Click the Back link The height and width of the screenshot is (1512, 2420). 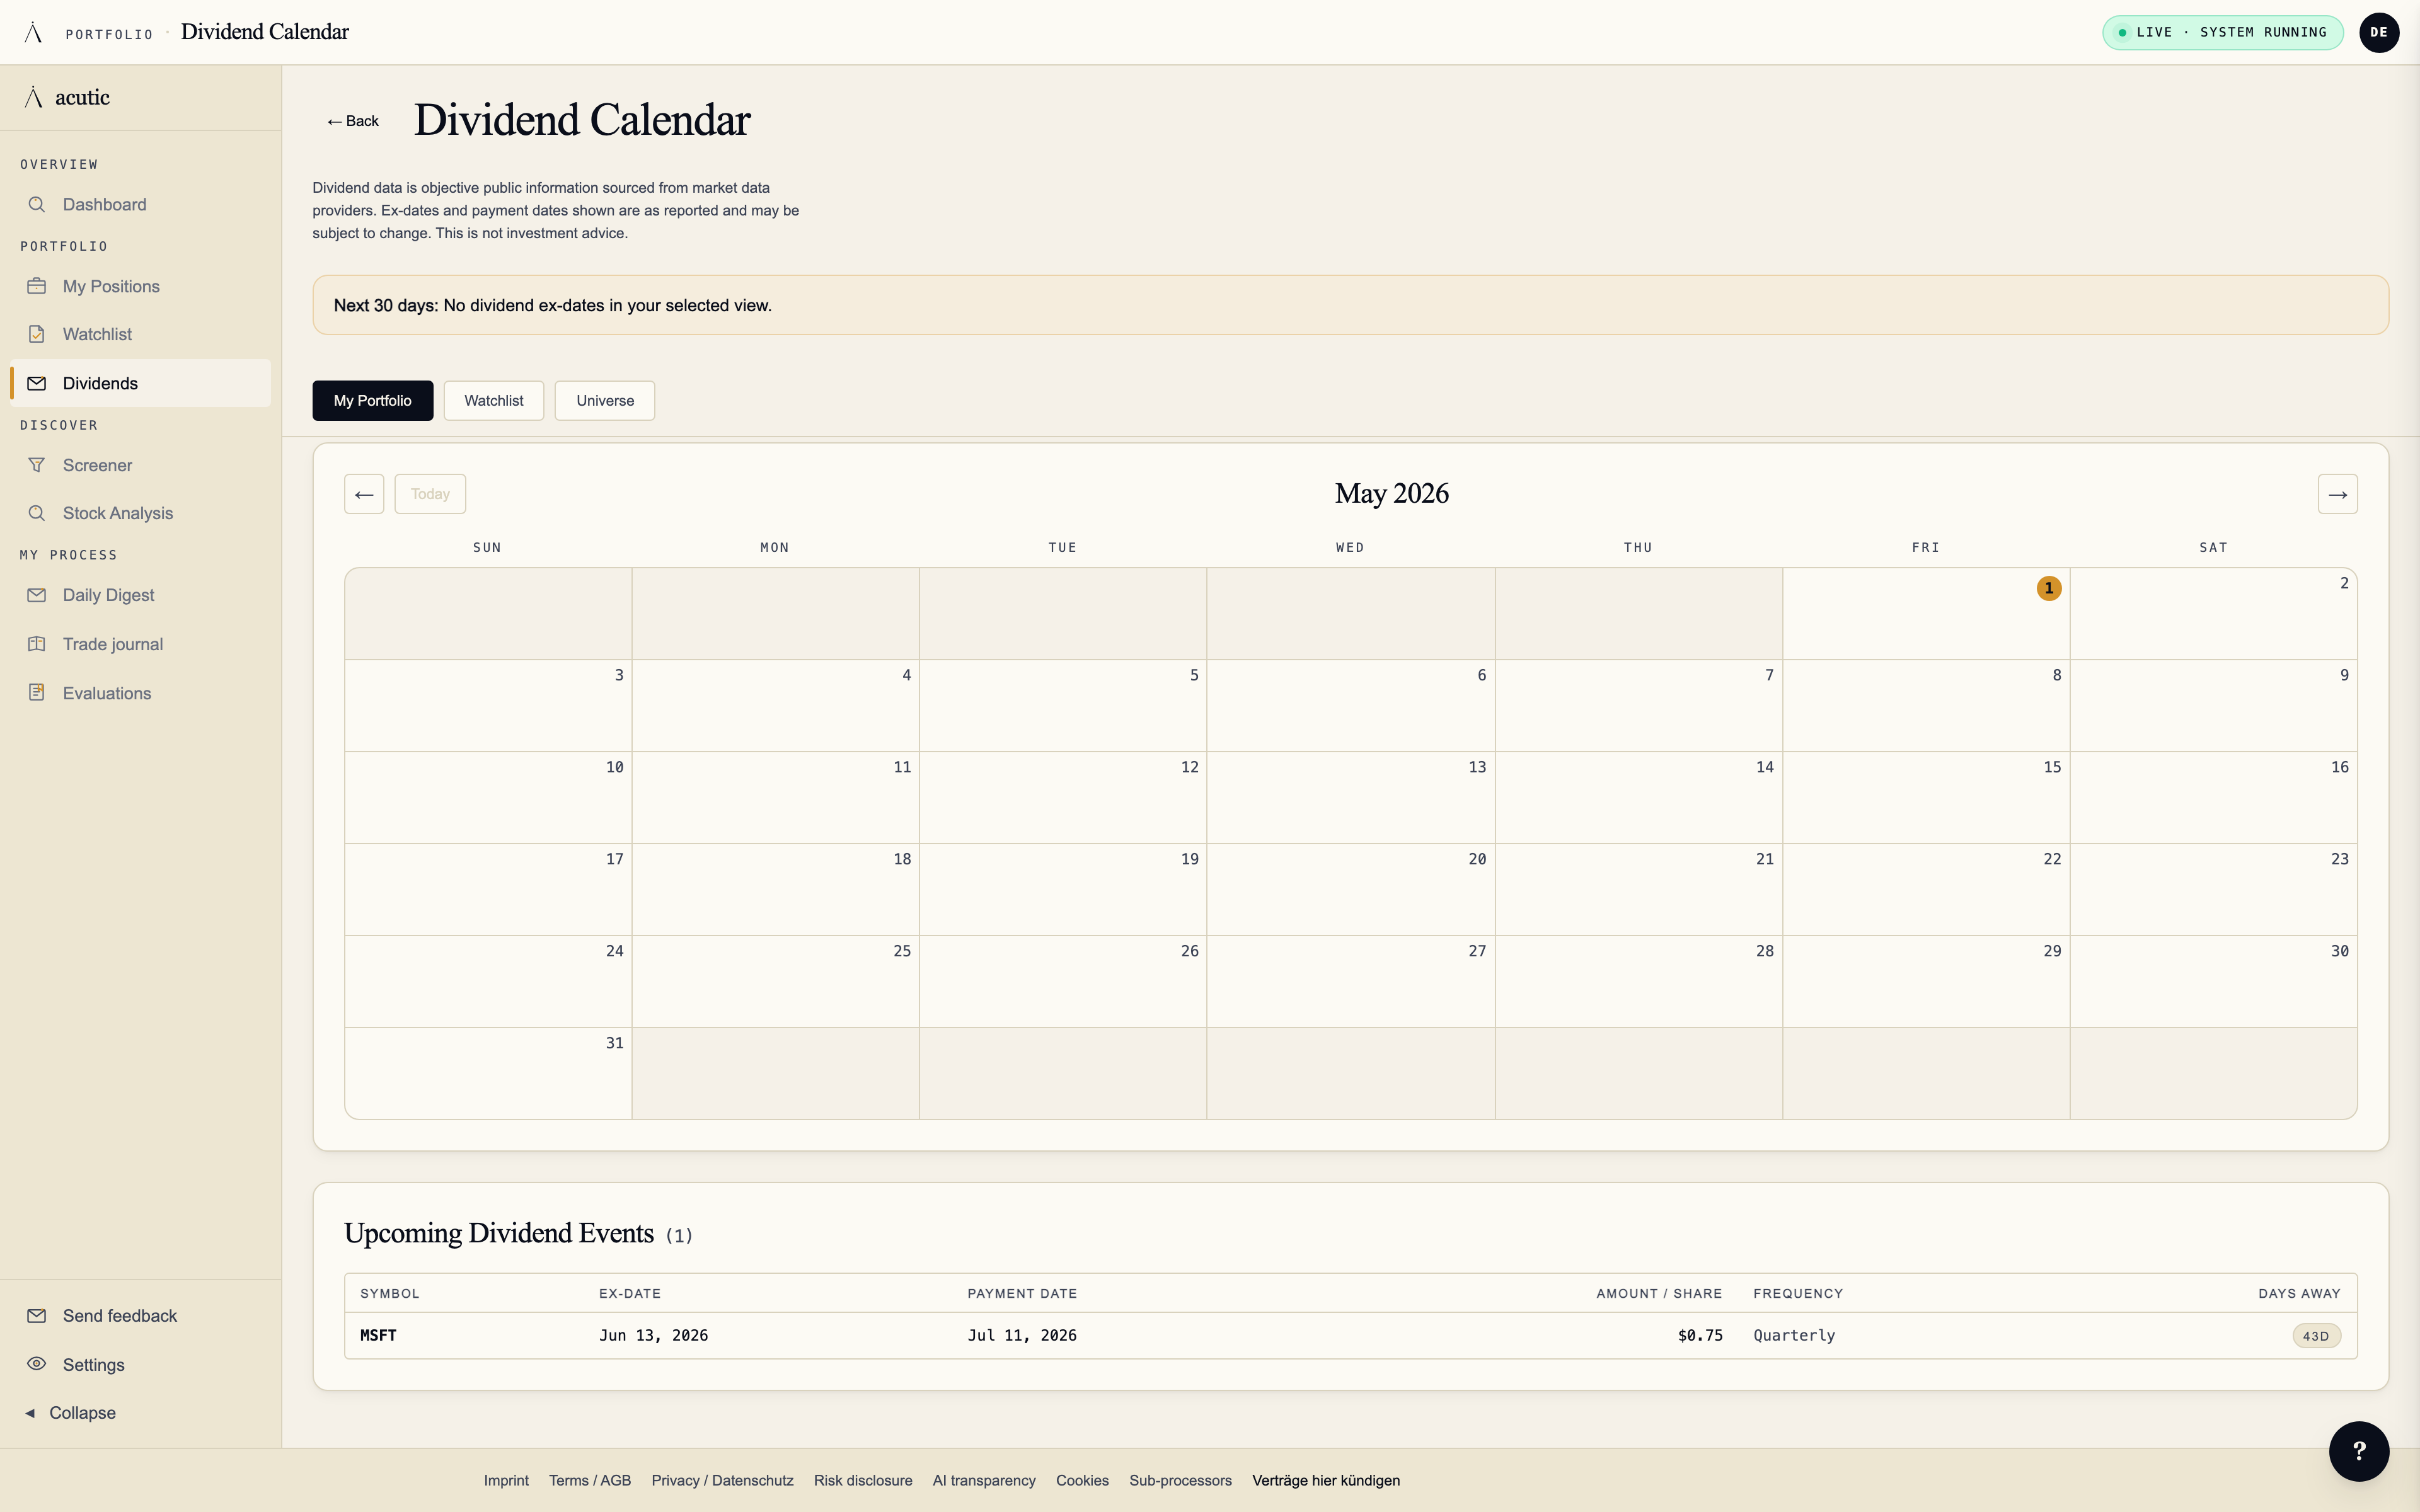352,121
